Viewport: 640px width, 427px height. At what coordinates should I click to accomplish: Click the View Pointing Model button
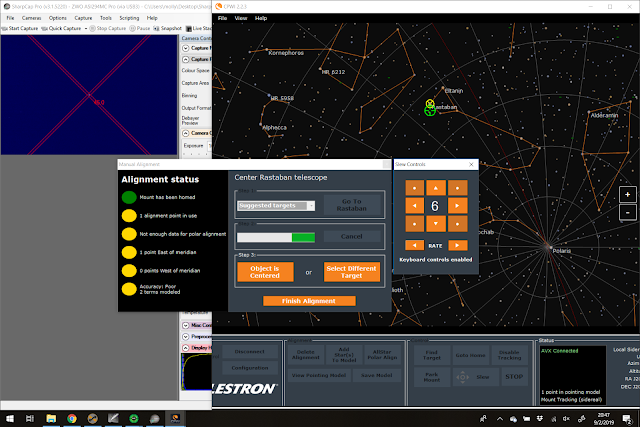point(319,375)
